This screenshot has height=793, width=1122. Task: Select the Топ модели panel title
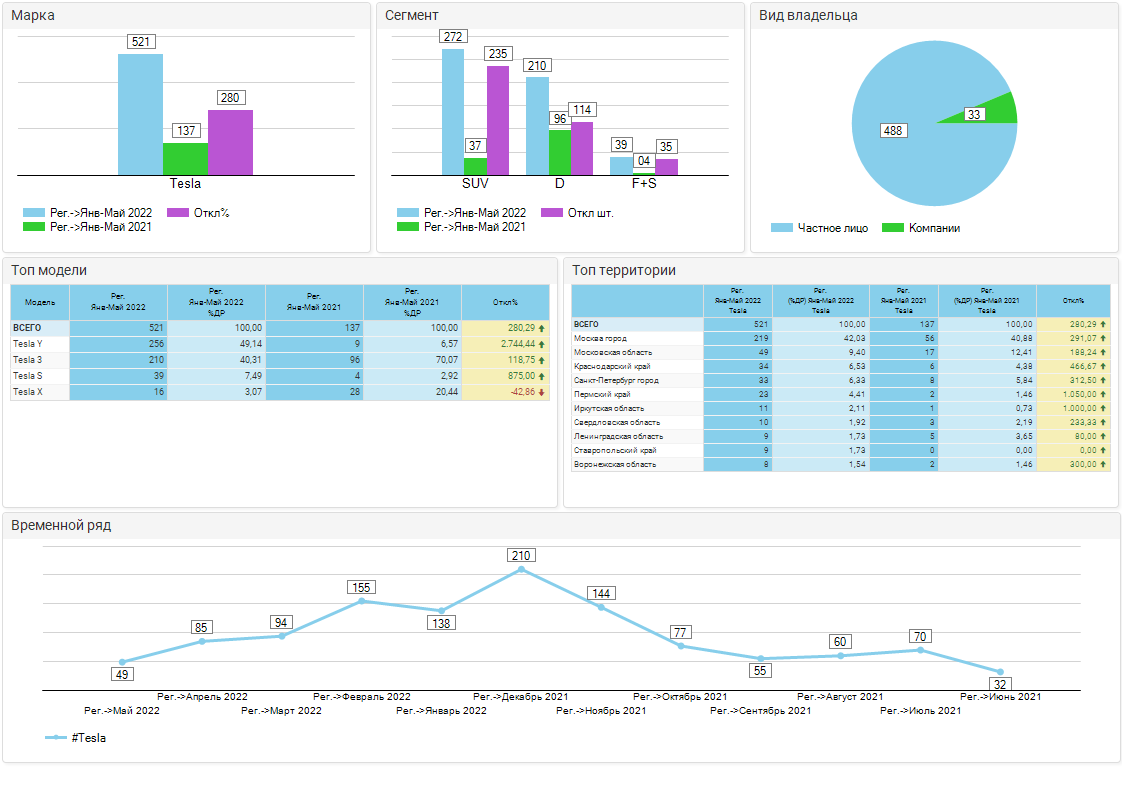click(x=49, y=270)
